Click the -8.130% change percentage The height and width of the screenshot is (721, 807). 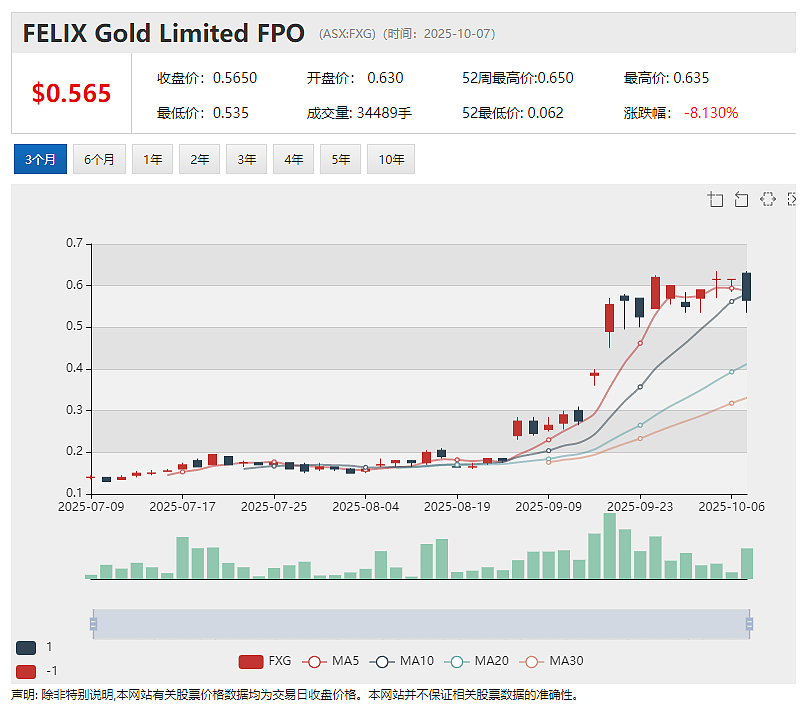click(x=711, y=113)
